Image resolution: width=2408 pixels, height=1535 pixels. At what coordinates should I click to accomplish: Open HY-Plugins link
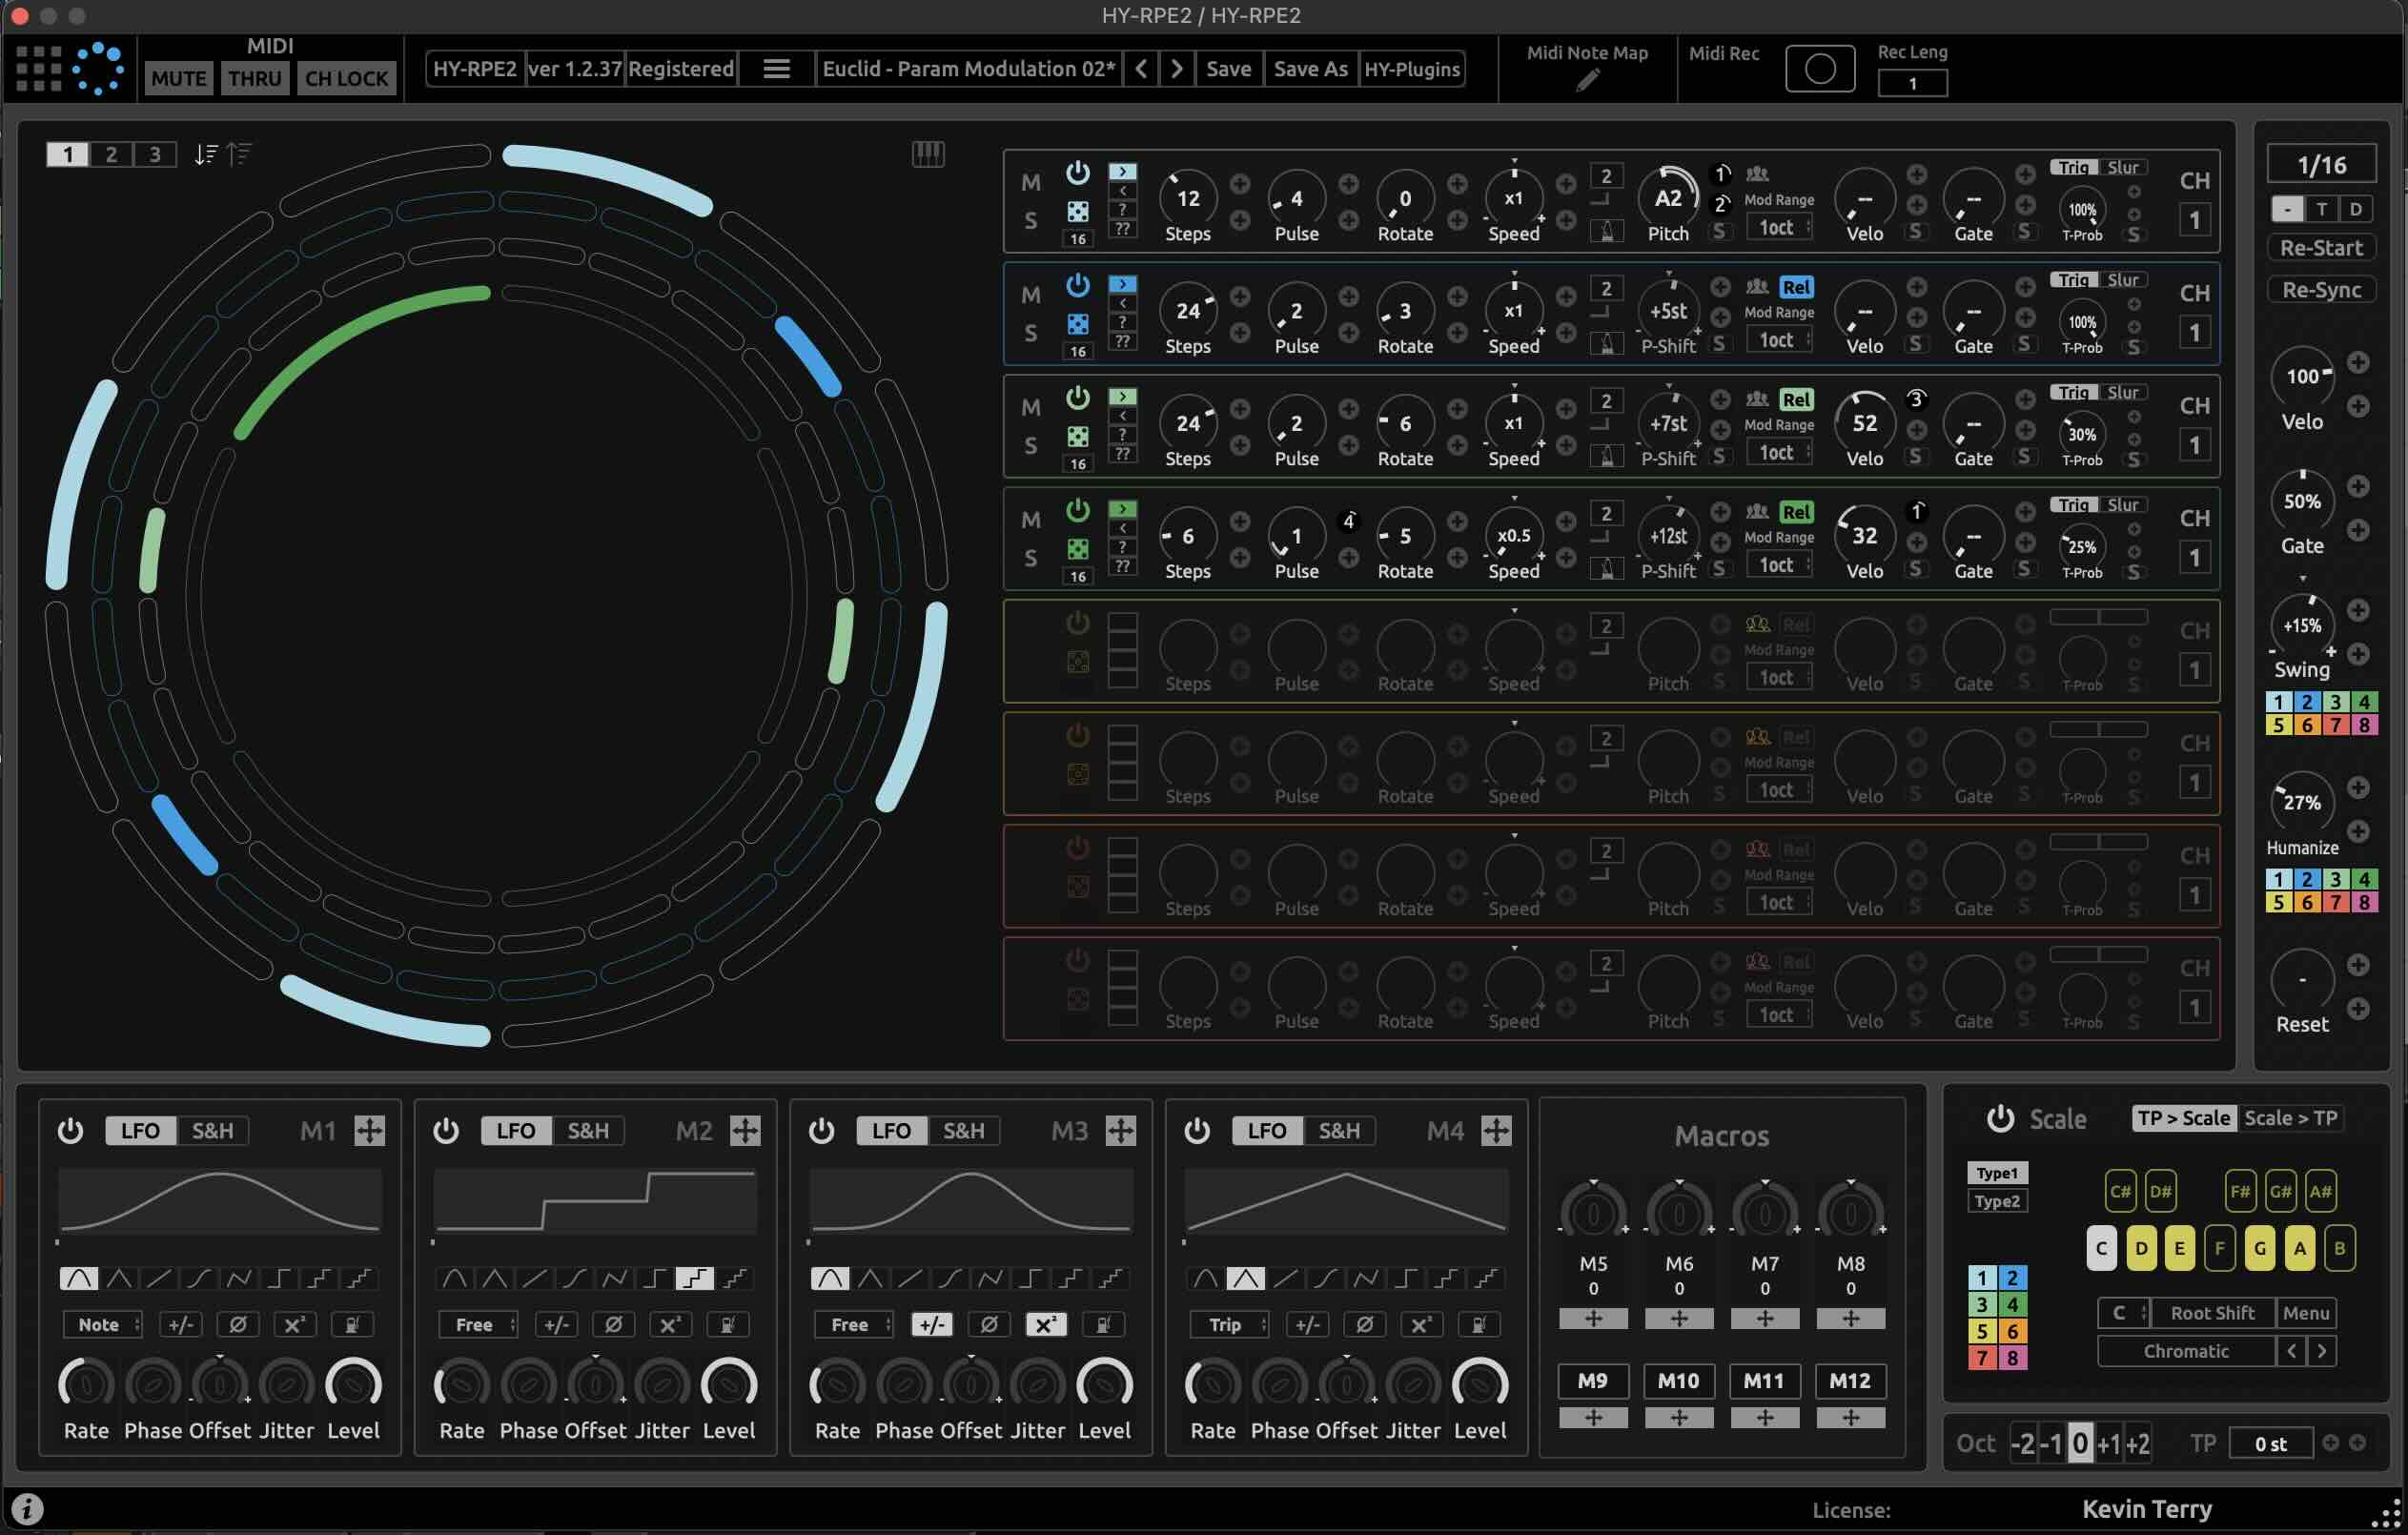click(1411, 69)
